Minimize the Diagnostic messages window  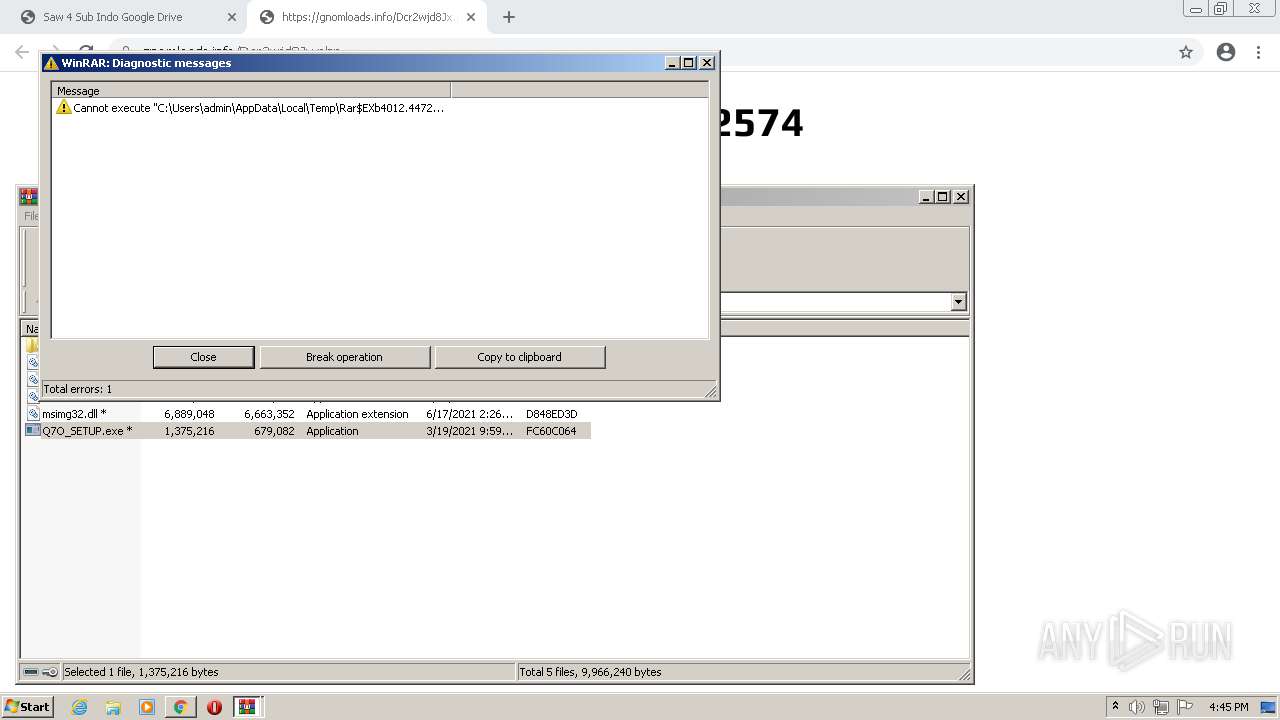(672, 63)
